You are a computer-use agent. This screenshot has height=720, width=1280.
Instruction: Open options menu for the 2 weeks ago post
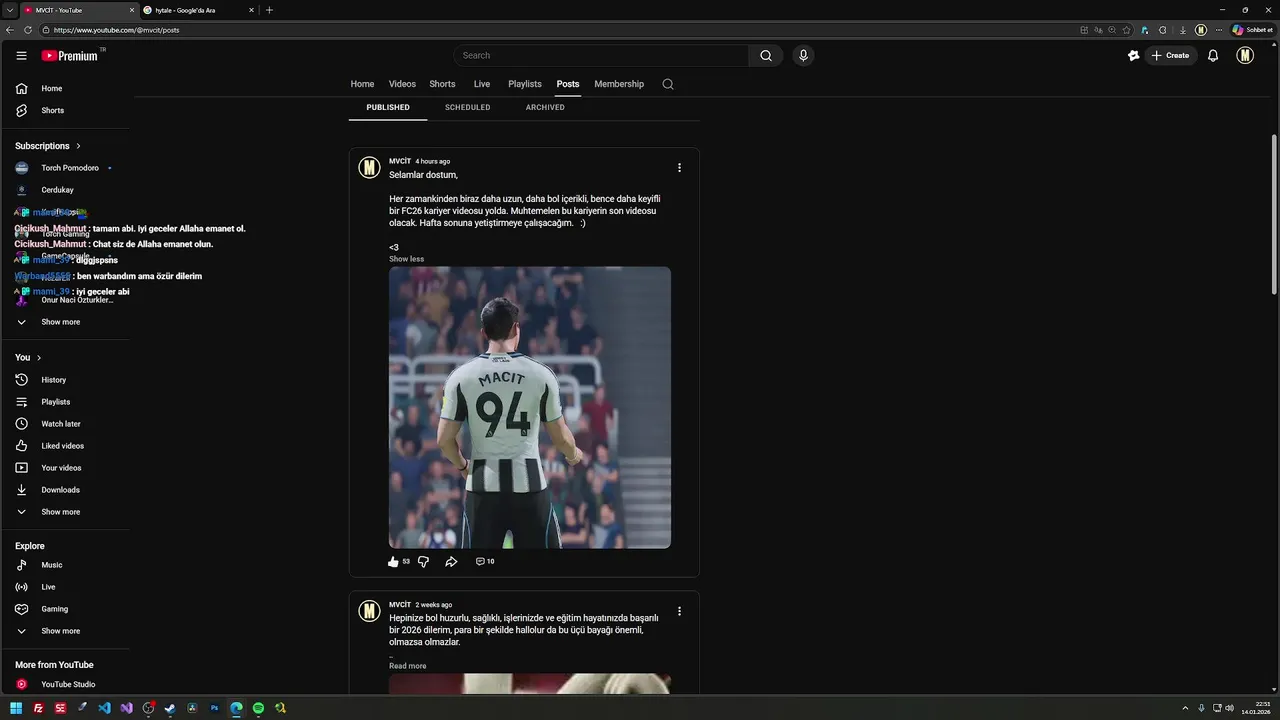coord(679,611)
